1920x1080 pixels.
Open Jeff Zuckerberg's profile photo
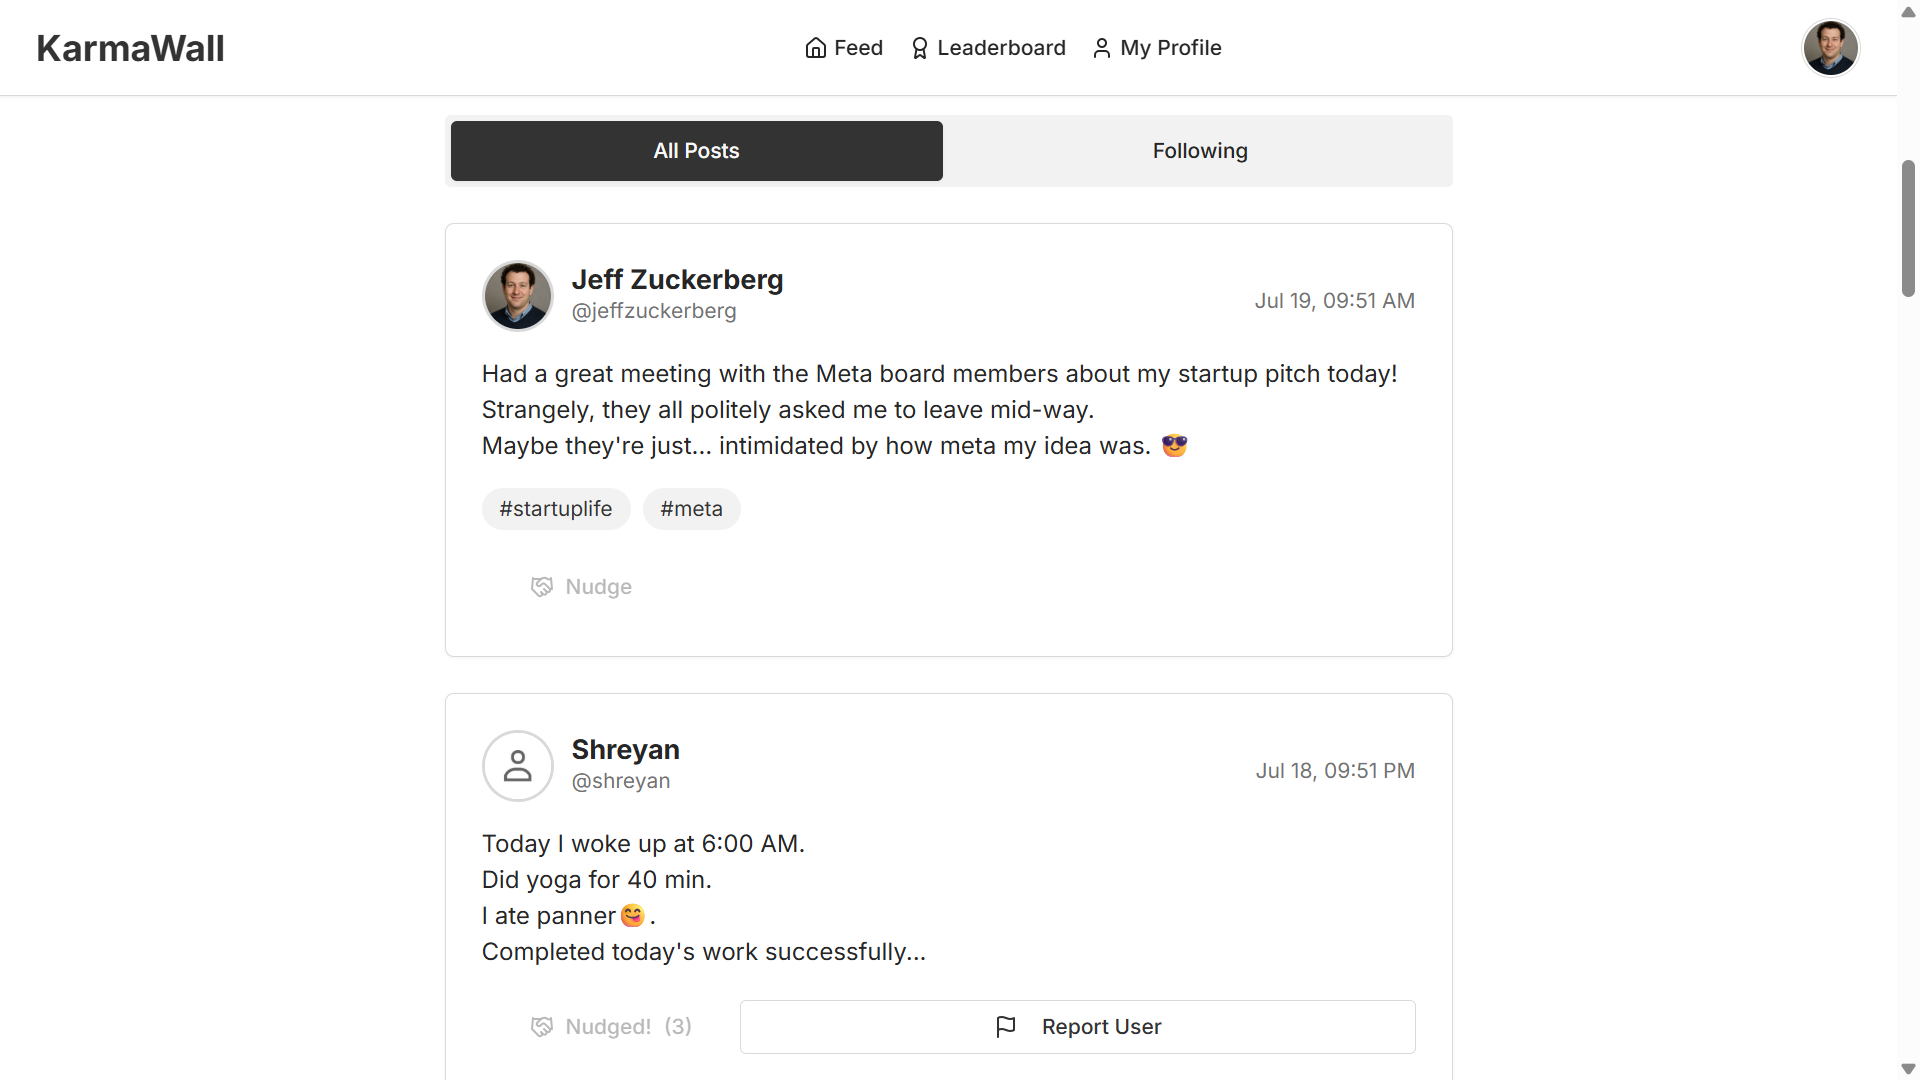[x=517, y=296]
